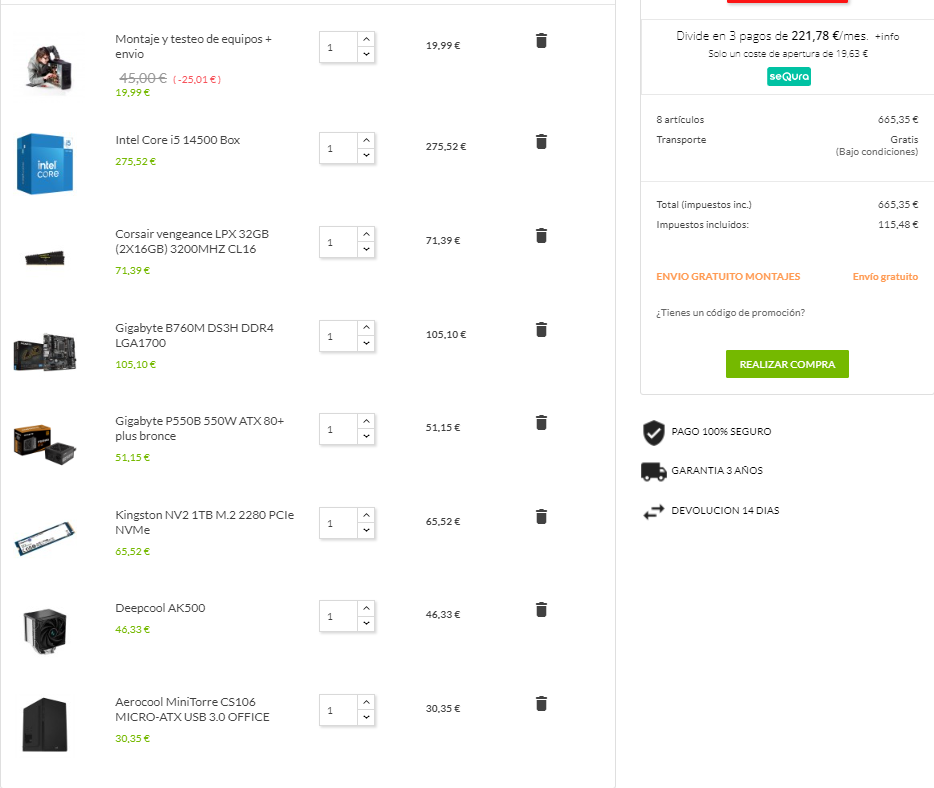Increase Aerocool MiniTorre CS106 quantity
934x788 pixels.
[x=366, y=703]
